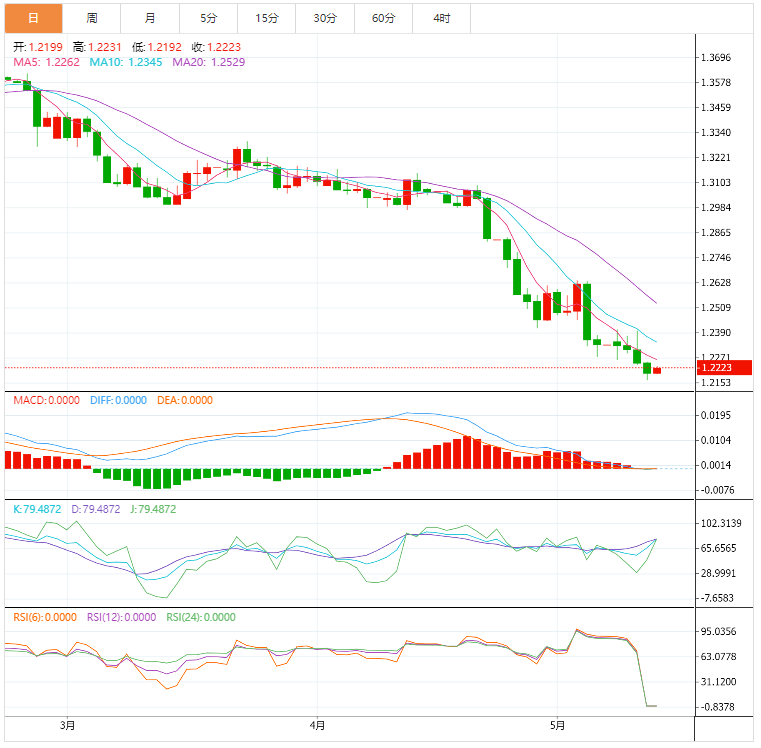
Task: Open the 15分 timeframe tab
Action: [x=267, y=18]
